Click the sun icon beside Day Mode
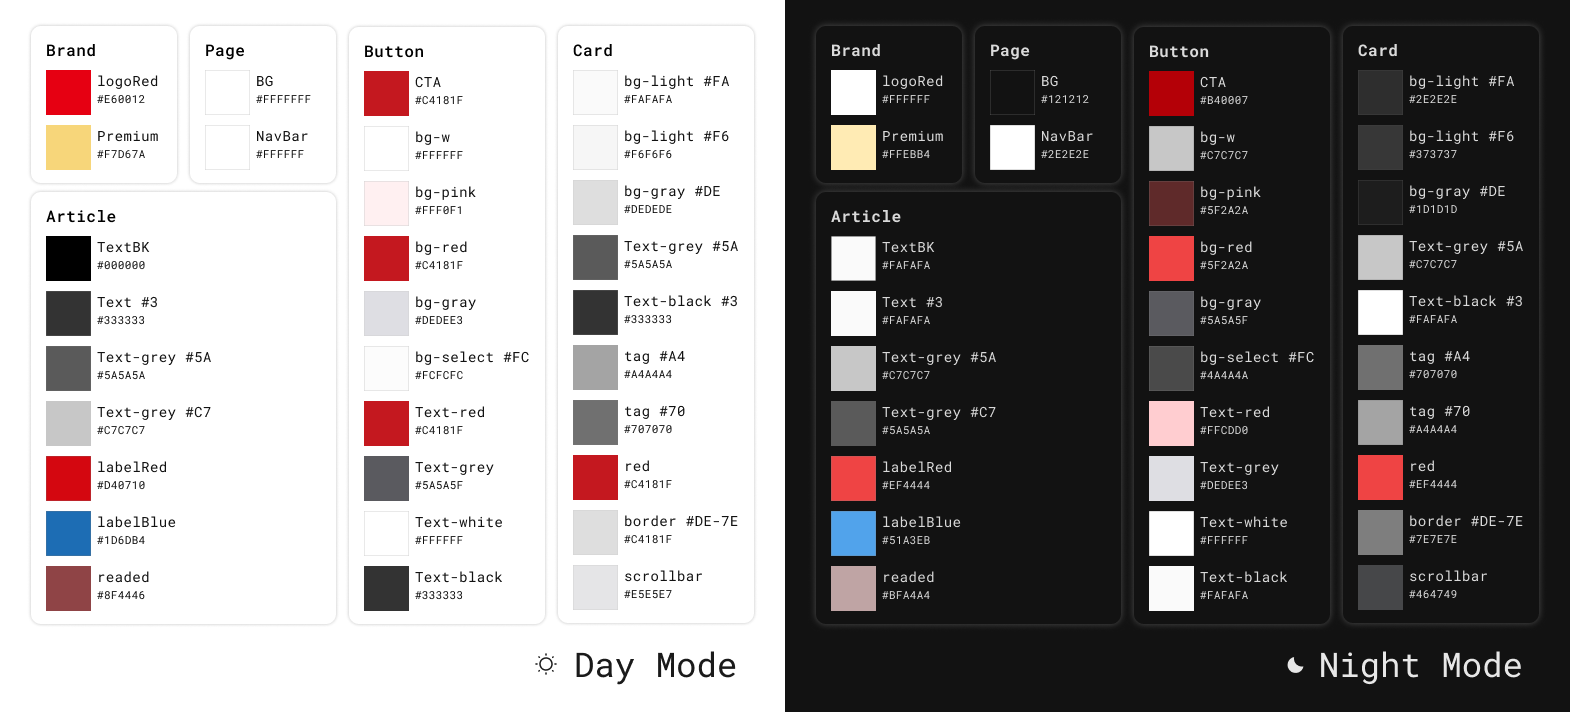This screenshot has width=1570, height=712. click(546, 664)
